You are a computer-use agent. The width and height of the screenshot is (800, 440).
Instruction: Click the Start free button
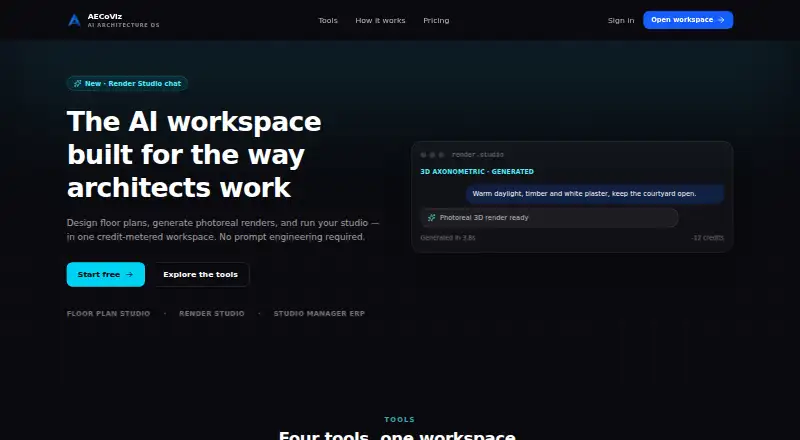106,274
